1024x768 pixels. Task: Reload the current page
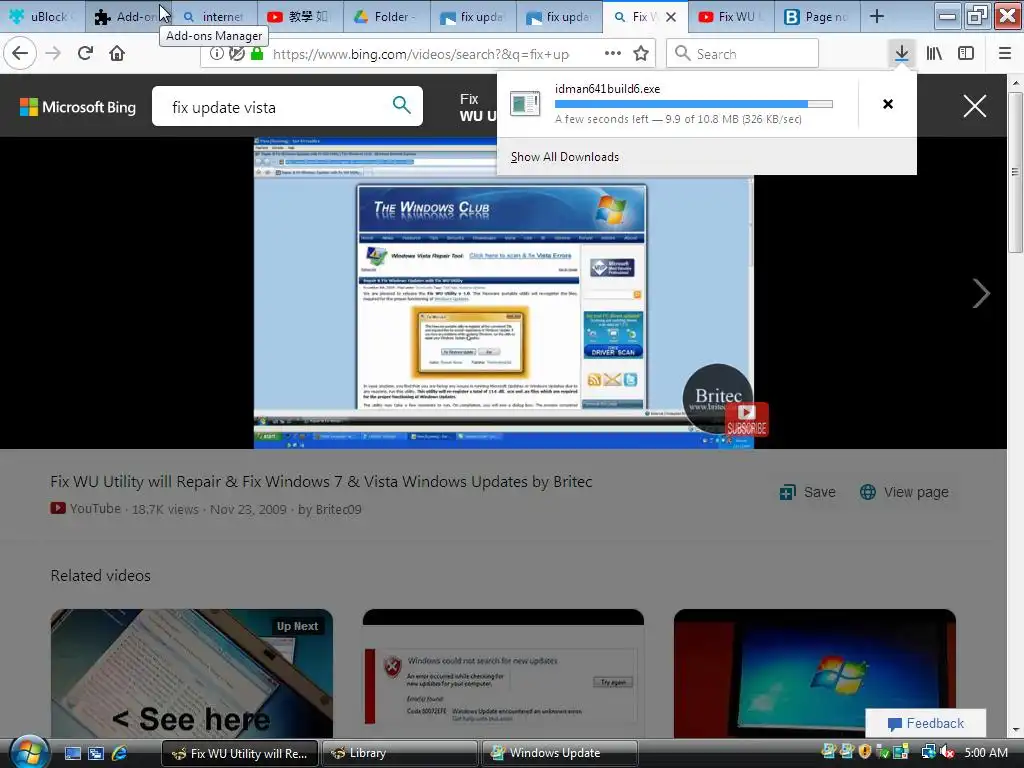[x=85, y=54]
